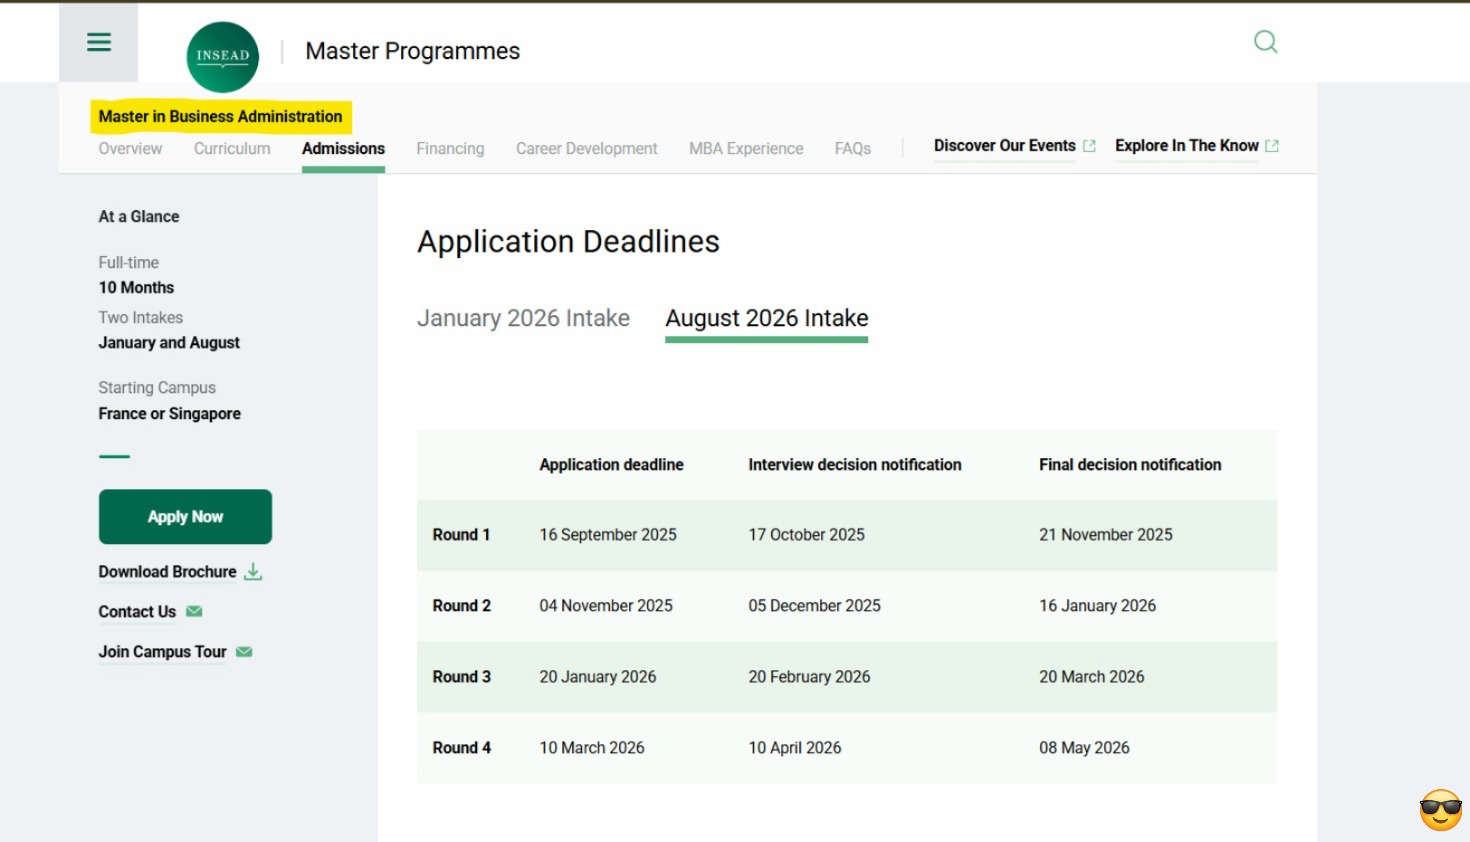Open the Overview section tab
Viewport: 1470px width, 842px height.
pyautogui.click(x=130, y=149)
